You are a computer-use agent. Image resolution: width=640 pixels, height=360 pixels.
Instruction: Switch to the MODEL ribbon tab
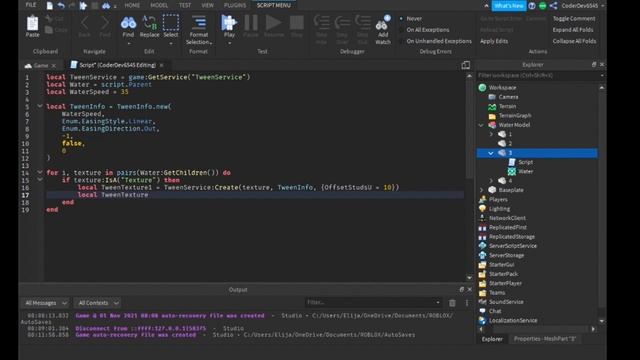point(159,5)
